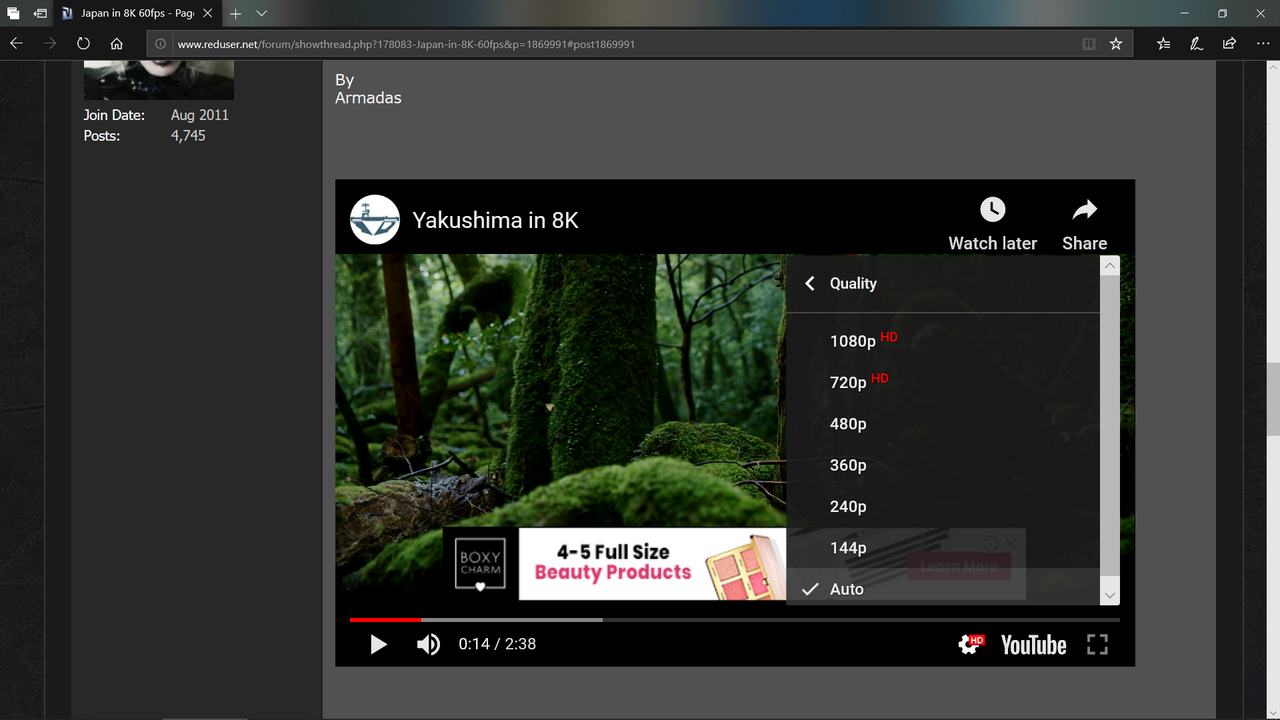Switch quality to 144p
This screenshot has height=720, width=1280.
click(x=943, y=548)
